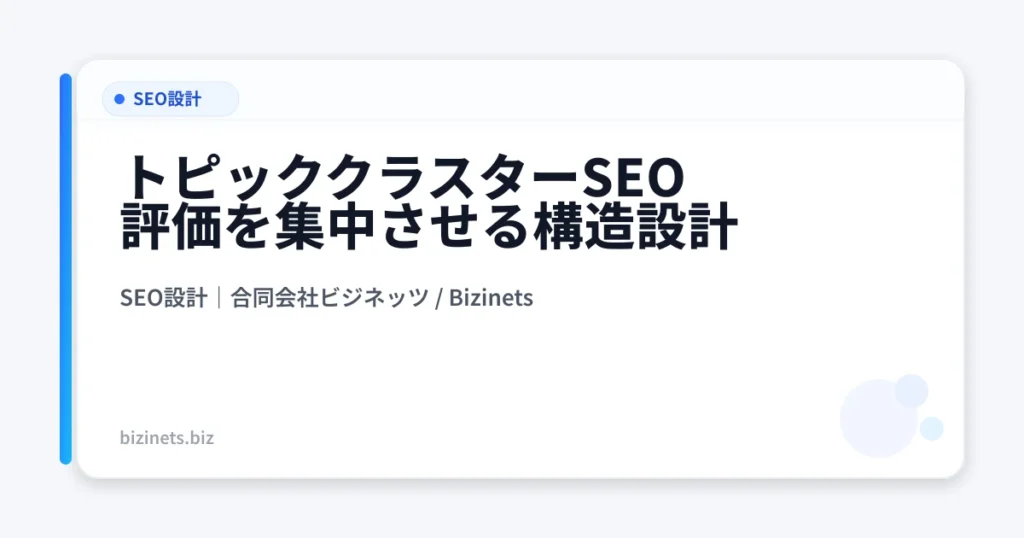
Task: Click the blue dot in the SEO設計 tag
Action: coord(119,99)
